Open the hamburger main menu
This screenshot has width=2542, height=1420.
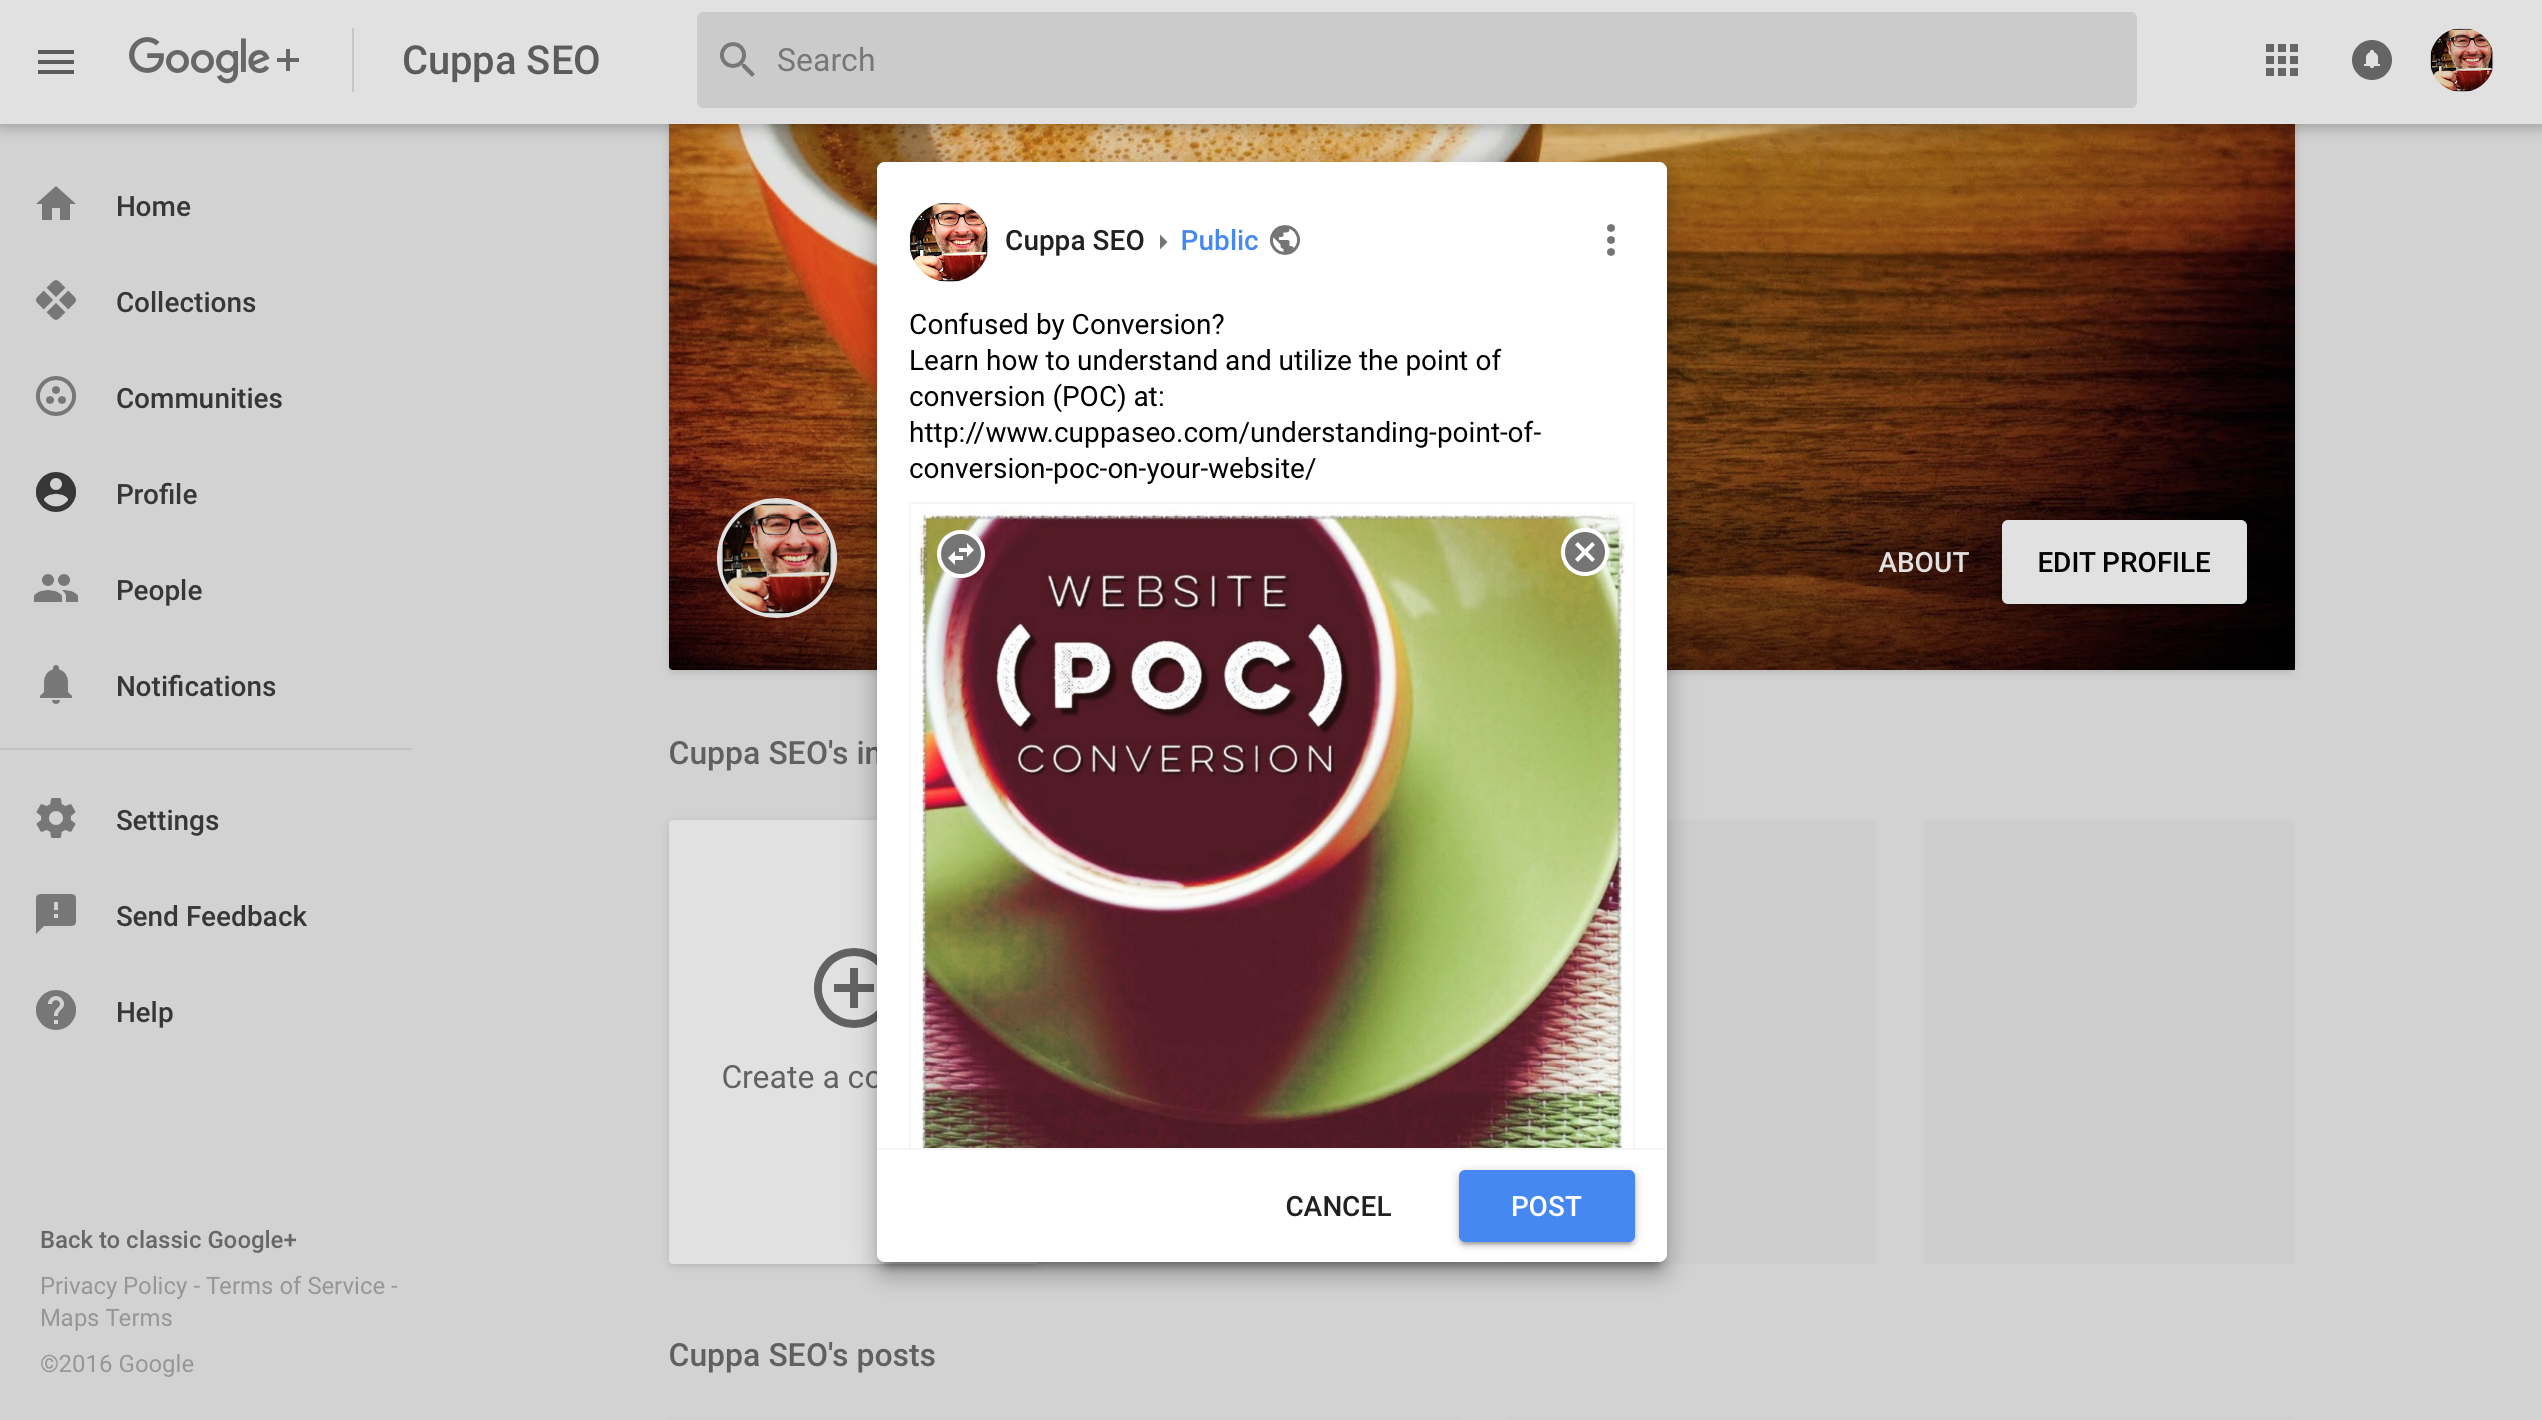pos(56,61)
